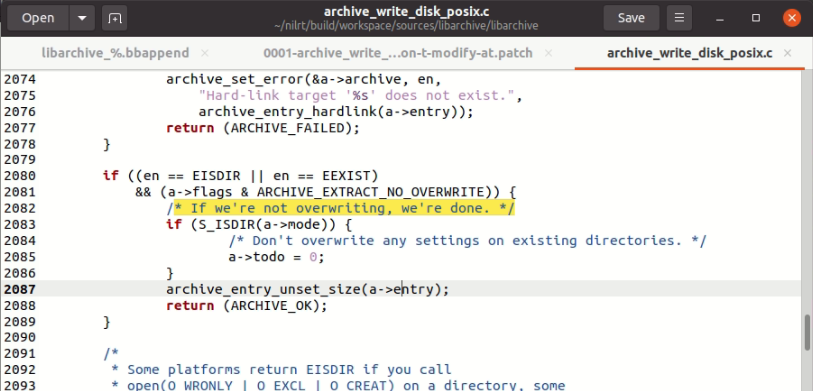Click the a->todo = 0 statement
813x391 pixels.
pos(276,257)
